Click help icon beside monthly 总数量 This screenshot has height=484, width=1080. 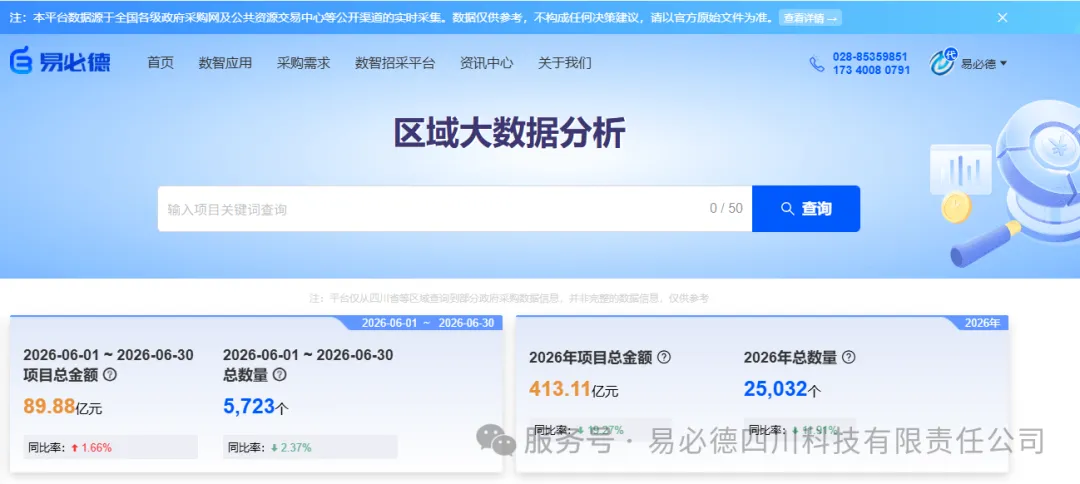(279, 375)
